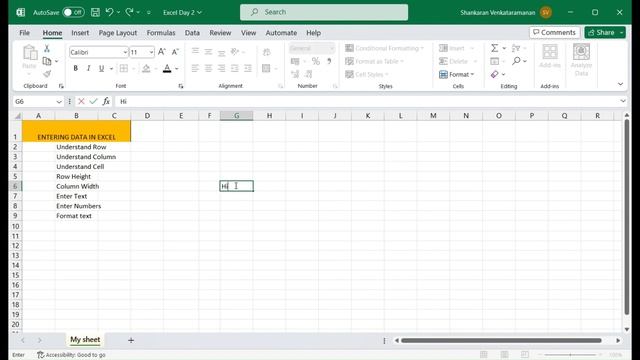
Task: Click the Borders icon
Action: (x=124, y=69)
